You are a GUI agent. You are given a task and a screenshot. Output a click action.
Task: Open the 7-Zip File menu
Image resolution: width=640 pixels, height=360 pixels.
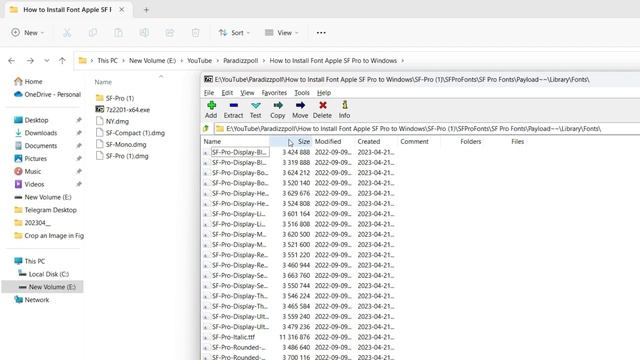(x=209, y=93)
